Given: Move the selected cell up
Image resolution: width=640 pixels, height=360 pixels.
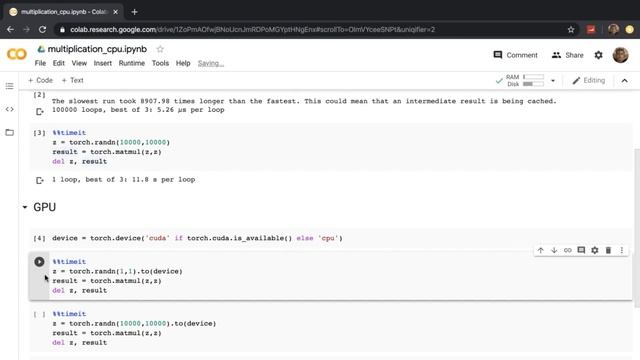Looking at the screenshot, I should click(540, 250).
